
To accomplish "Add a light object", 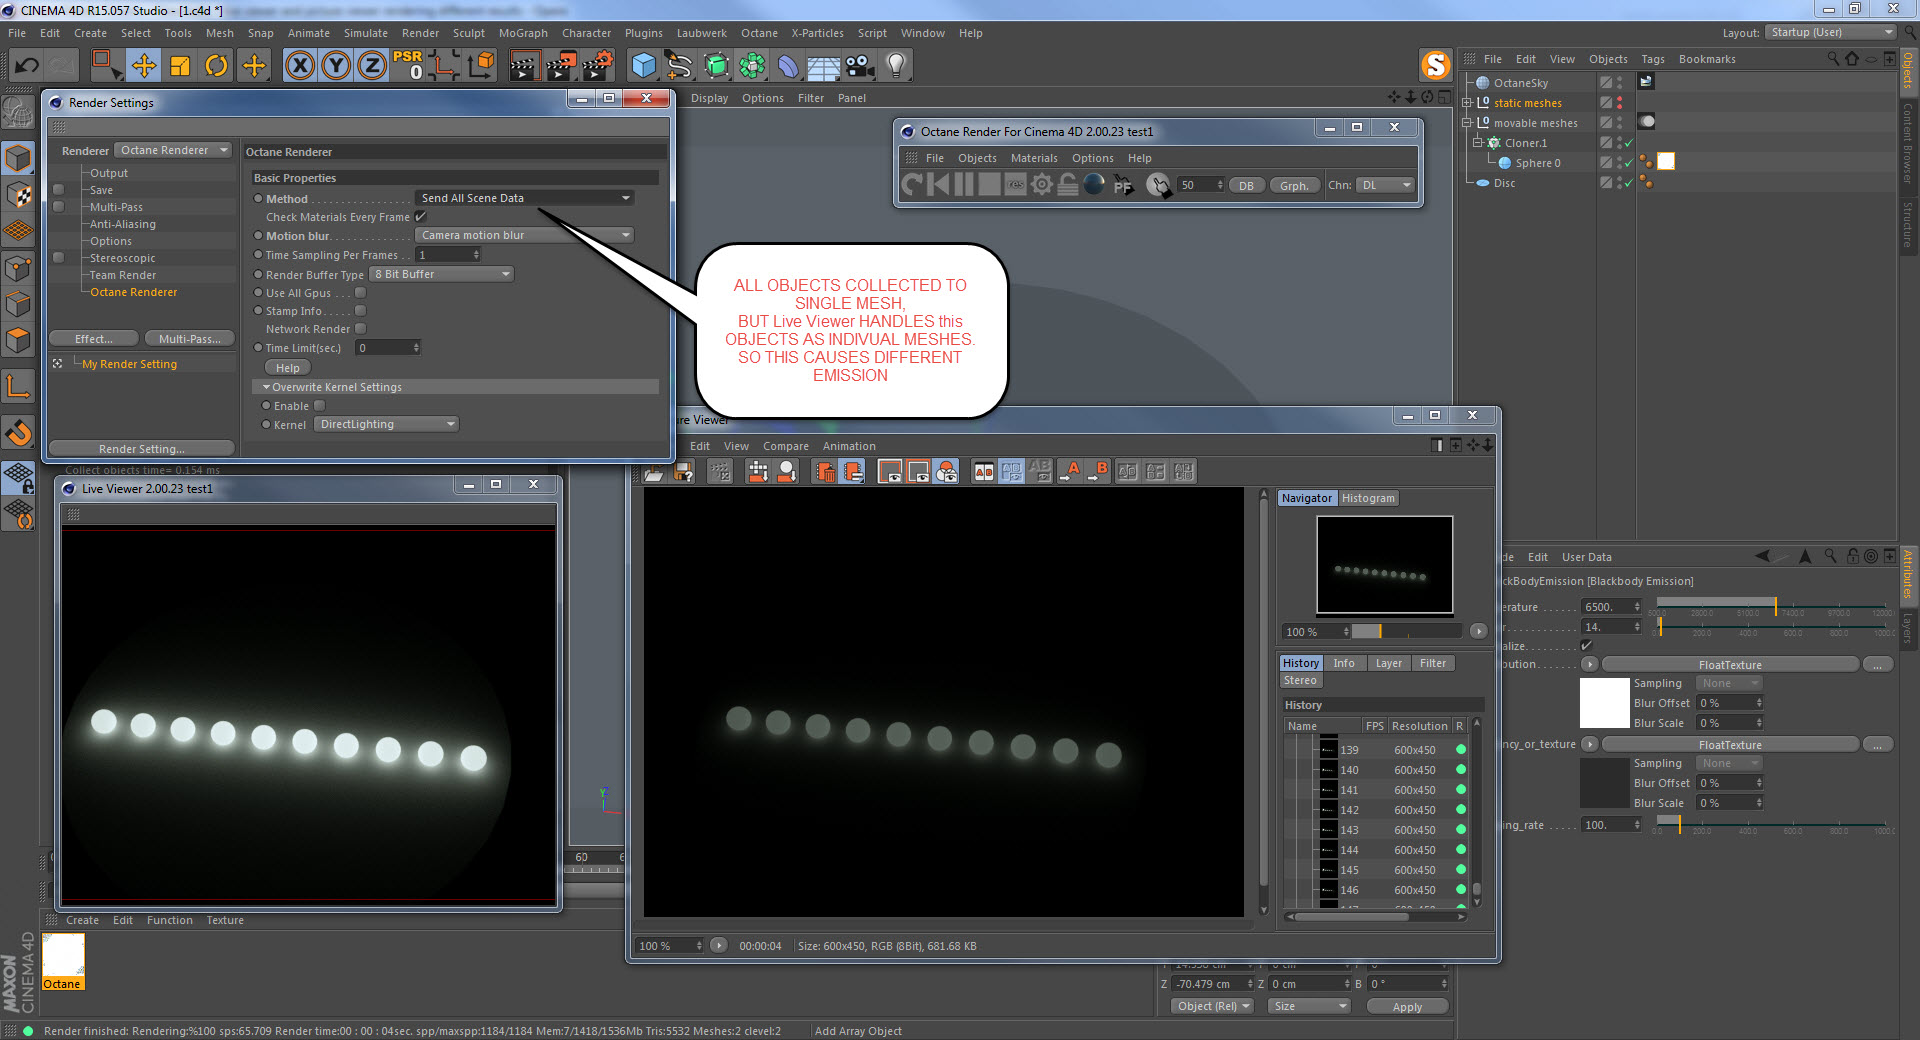I will (896, 66).
